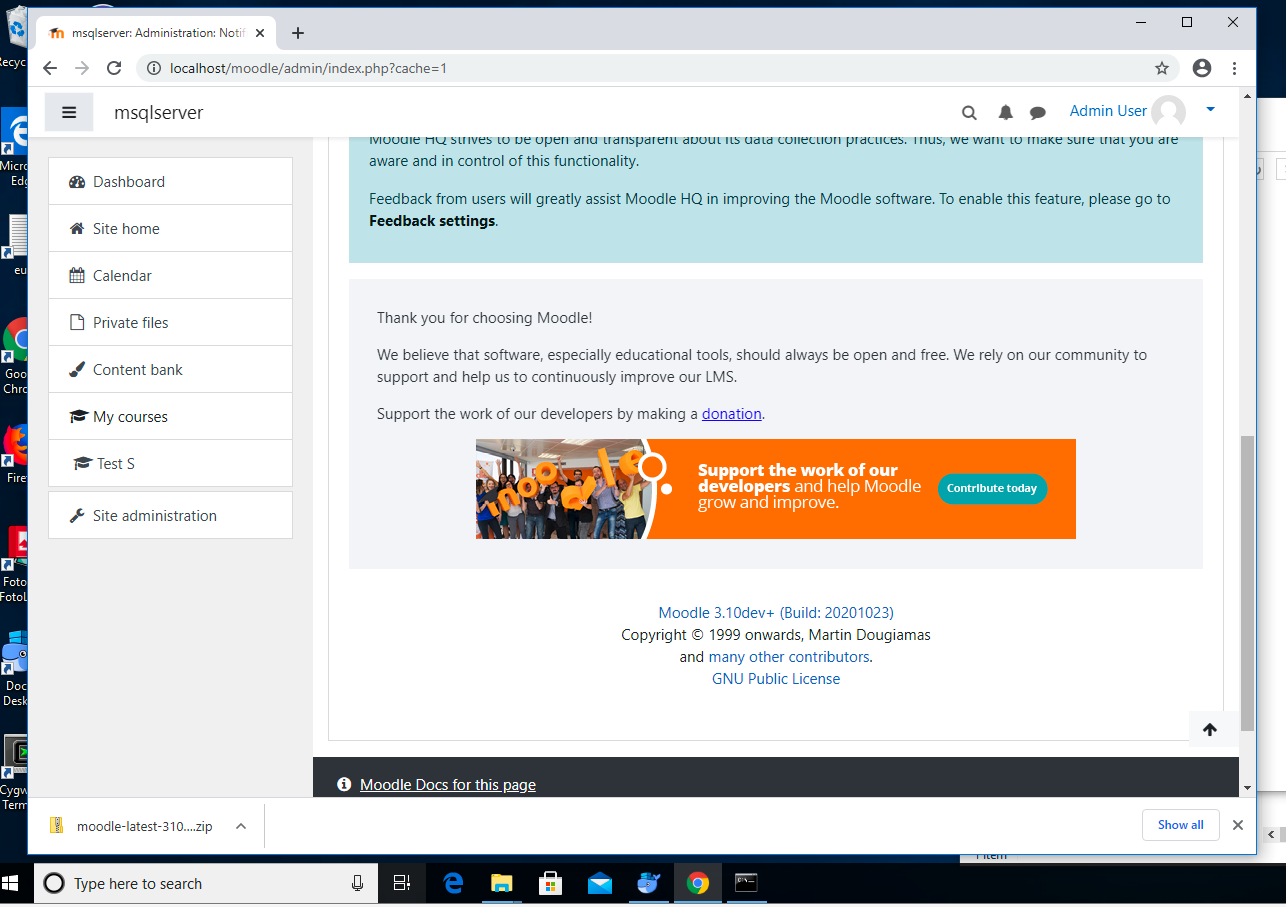
Task: Click the page vertical scrollbar thumb
Action: pos(1247,583)
